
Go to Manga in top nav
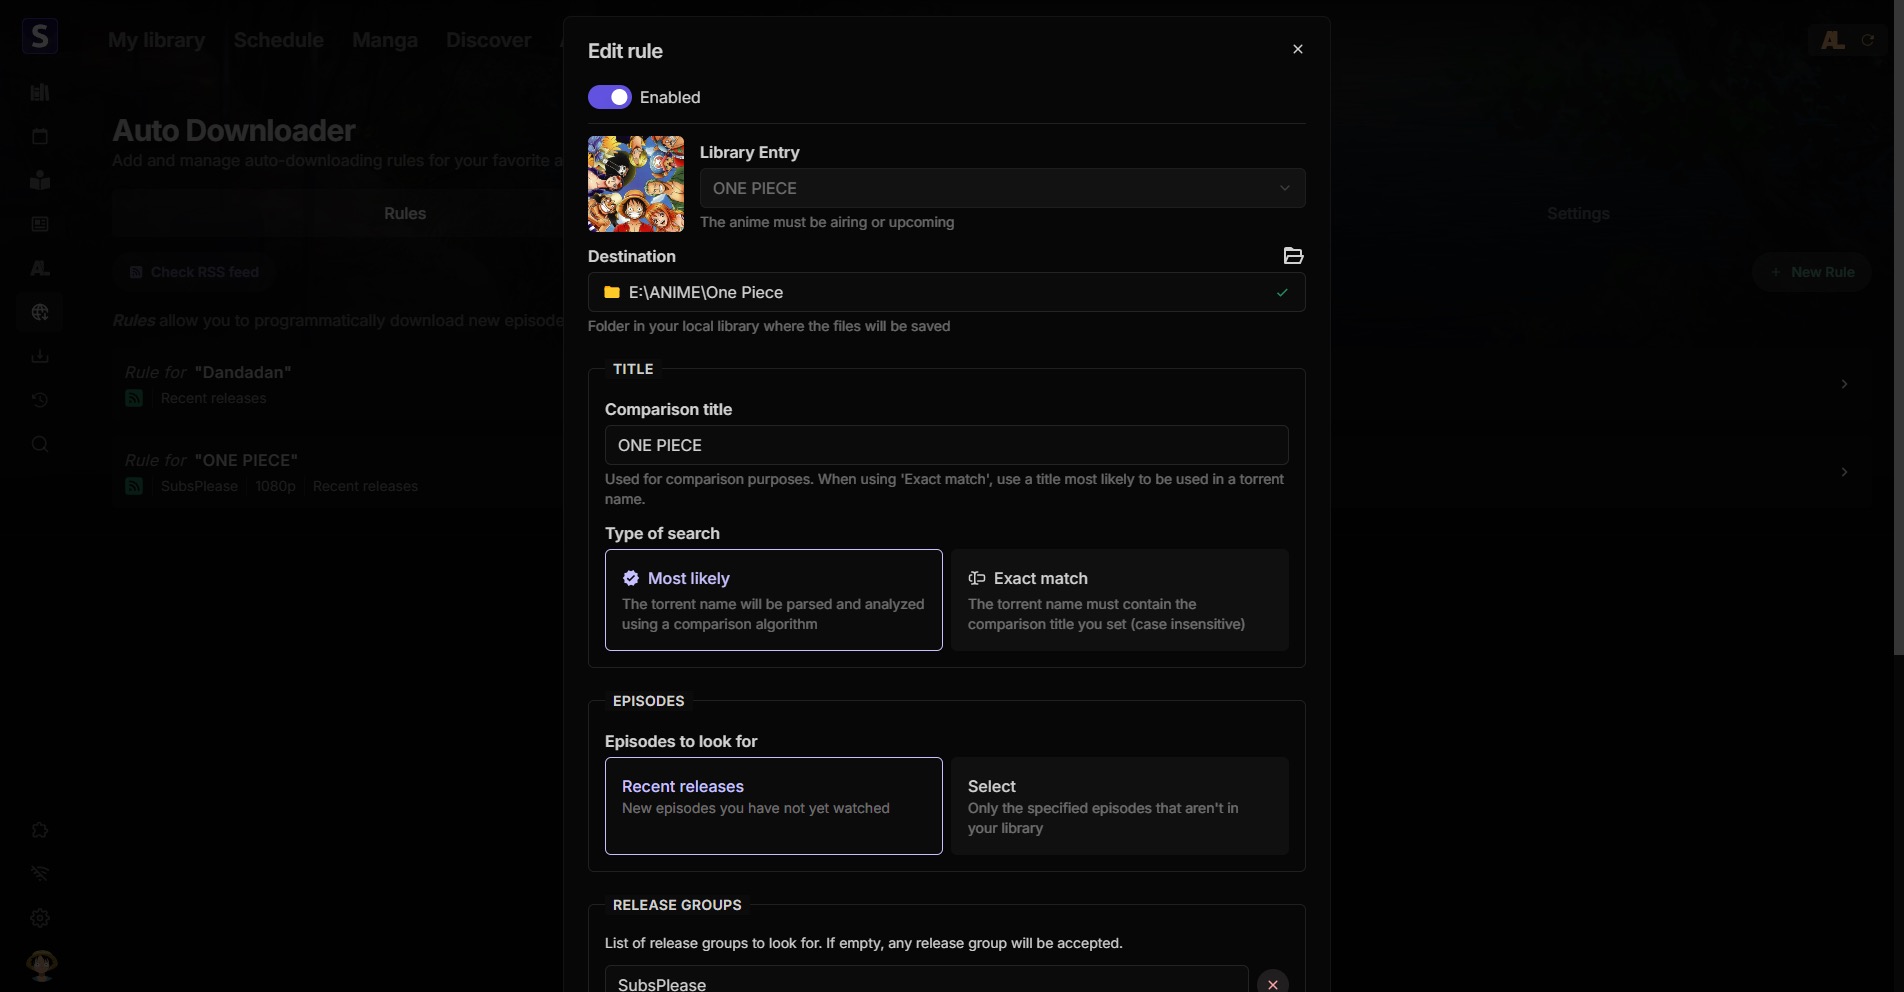385,40
